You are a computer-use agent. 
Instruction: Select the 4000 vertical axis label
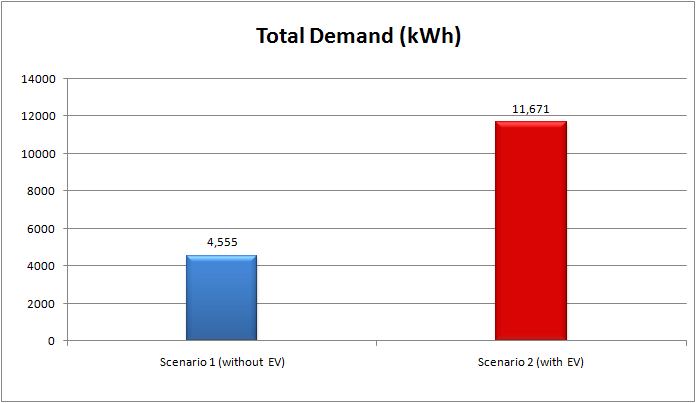click(42, 266)
